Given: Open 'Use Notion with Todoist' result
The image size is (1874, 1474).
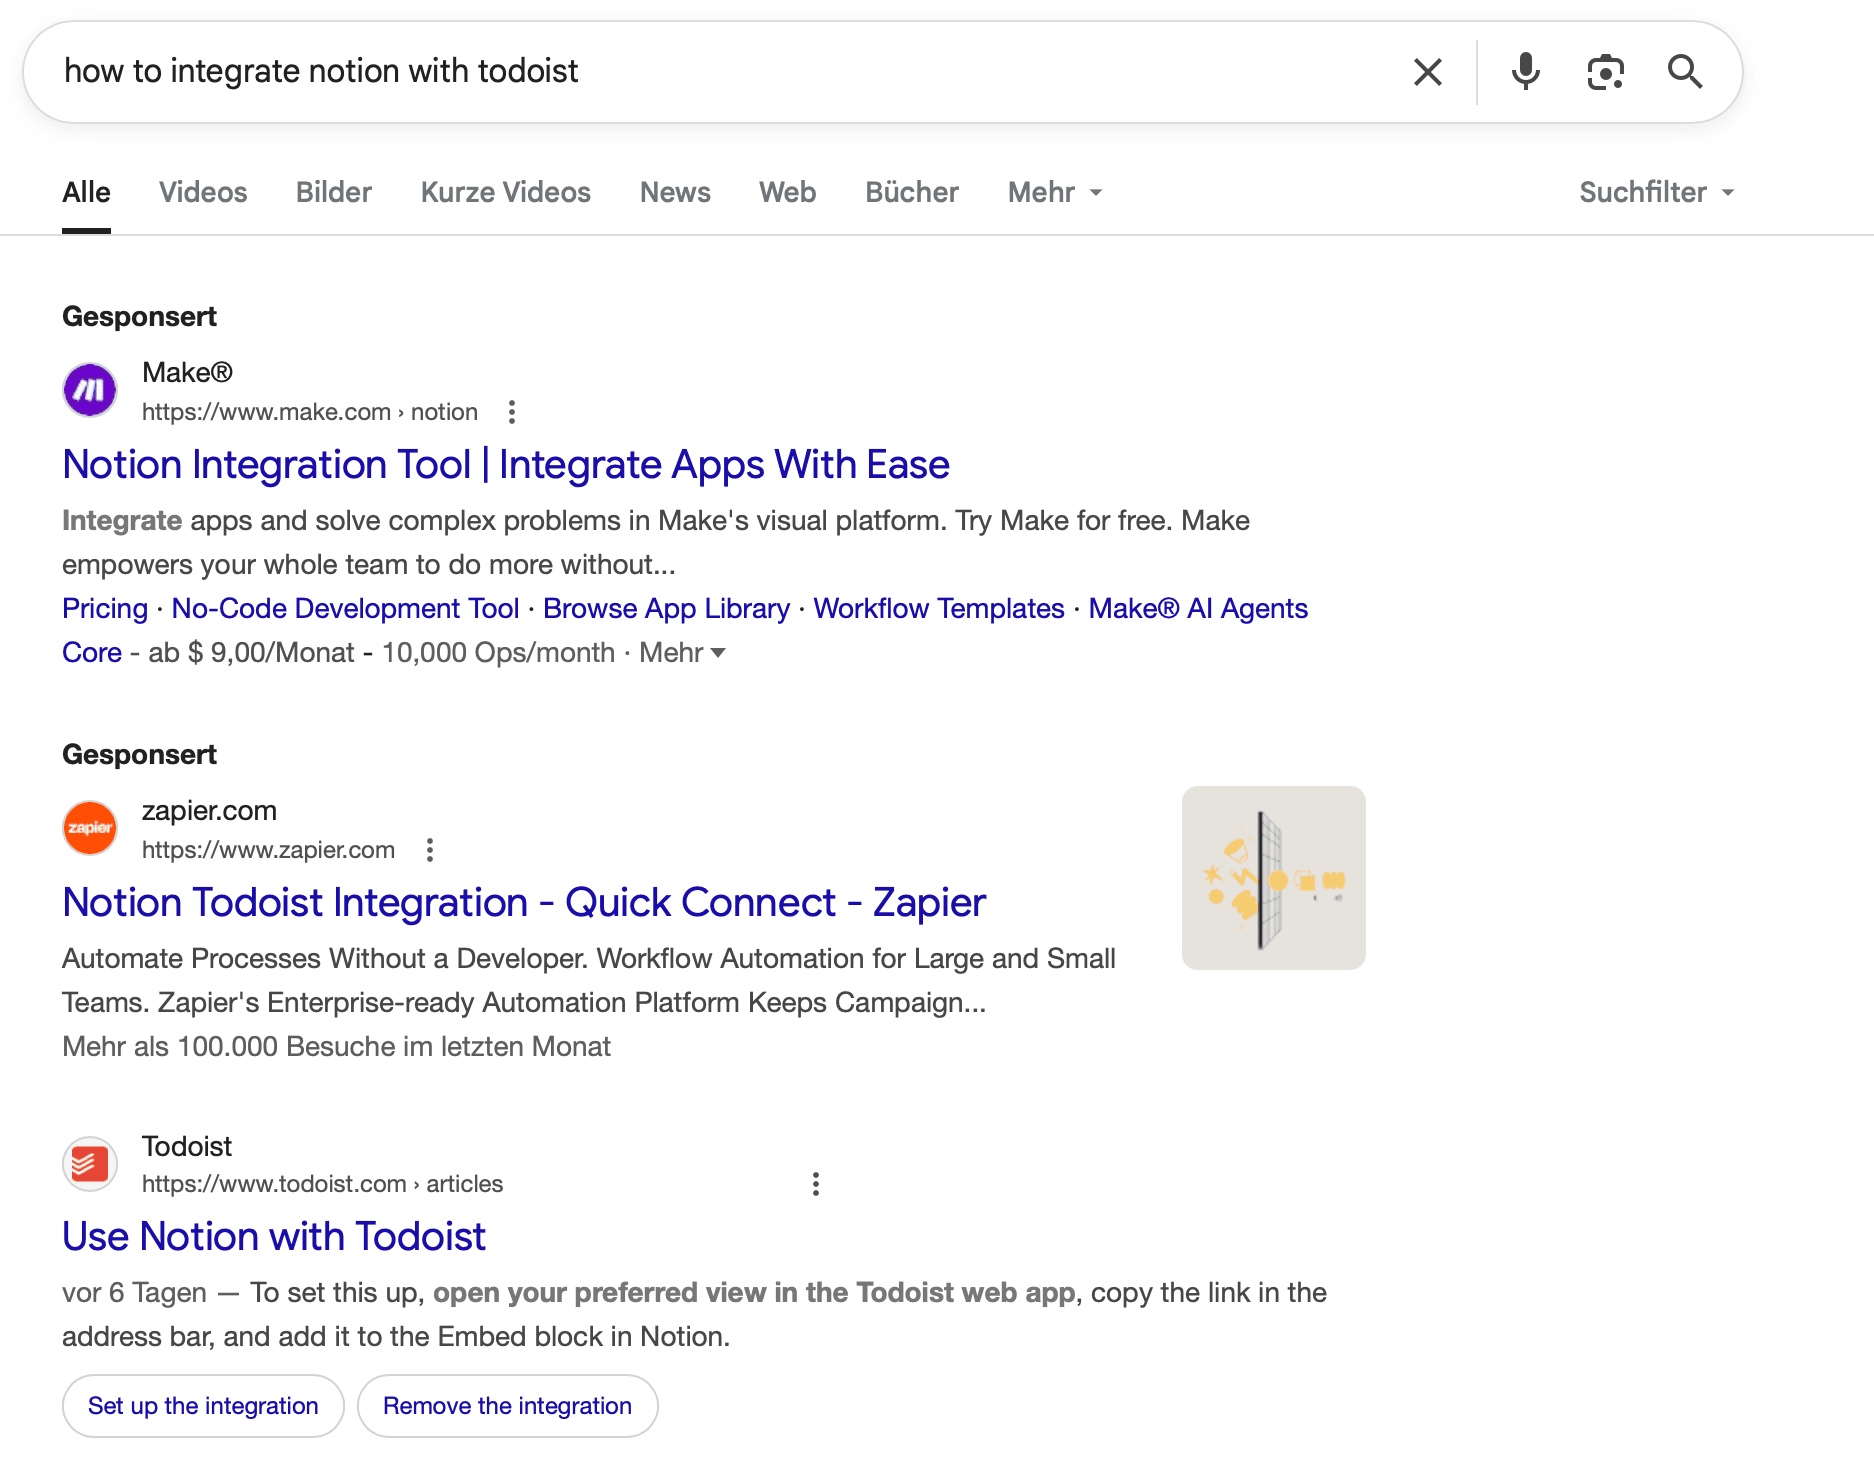Looking at the screenshot, I should pyautogui.click(x=274, y=1237).
